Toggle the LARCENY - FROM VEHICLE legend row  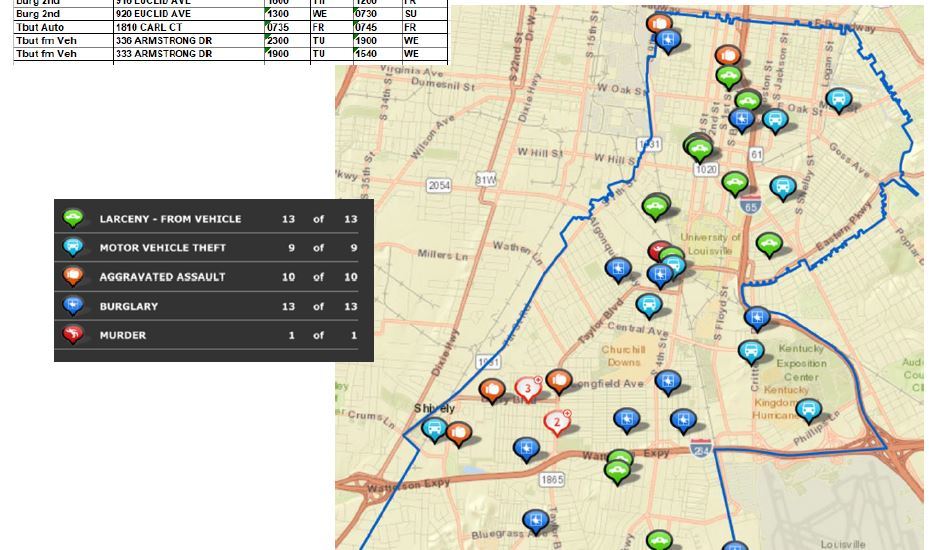tap(170, 219)
